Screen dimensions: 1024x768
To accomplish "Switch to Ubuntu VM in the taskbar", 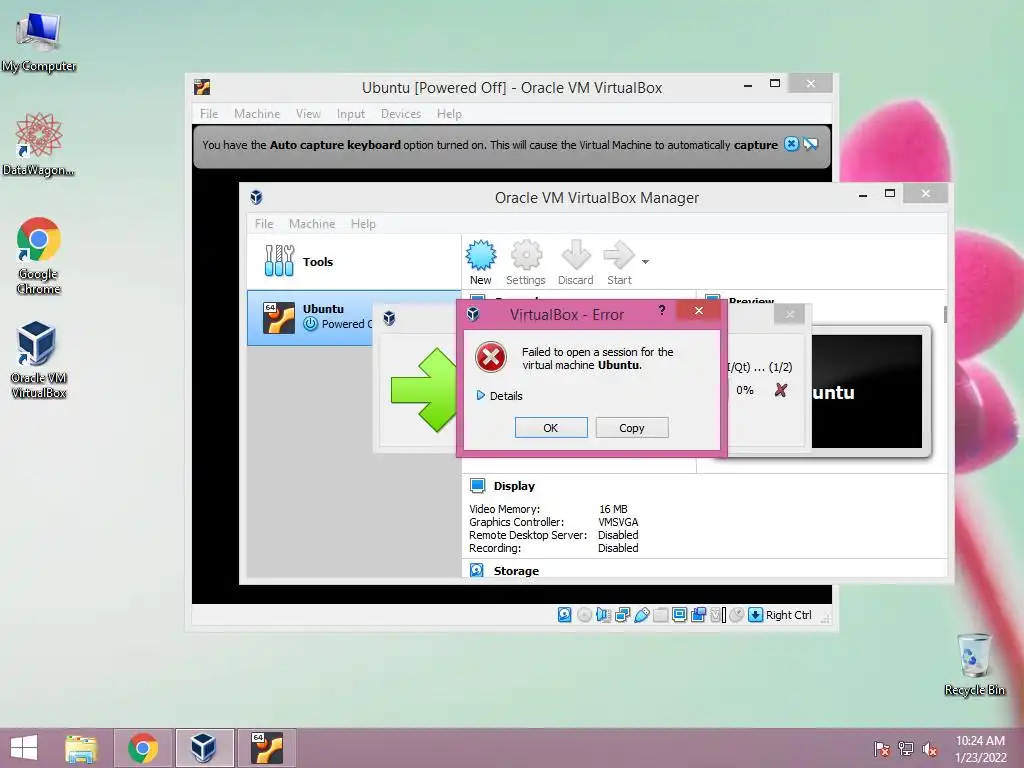I will click(266, 748).
